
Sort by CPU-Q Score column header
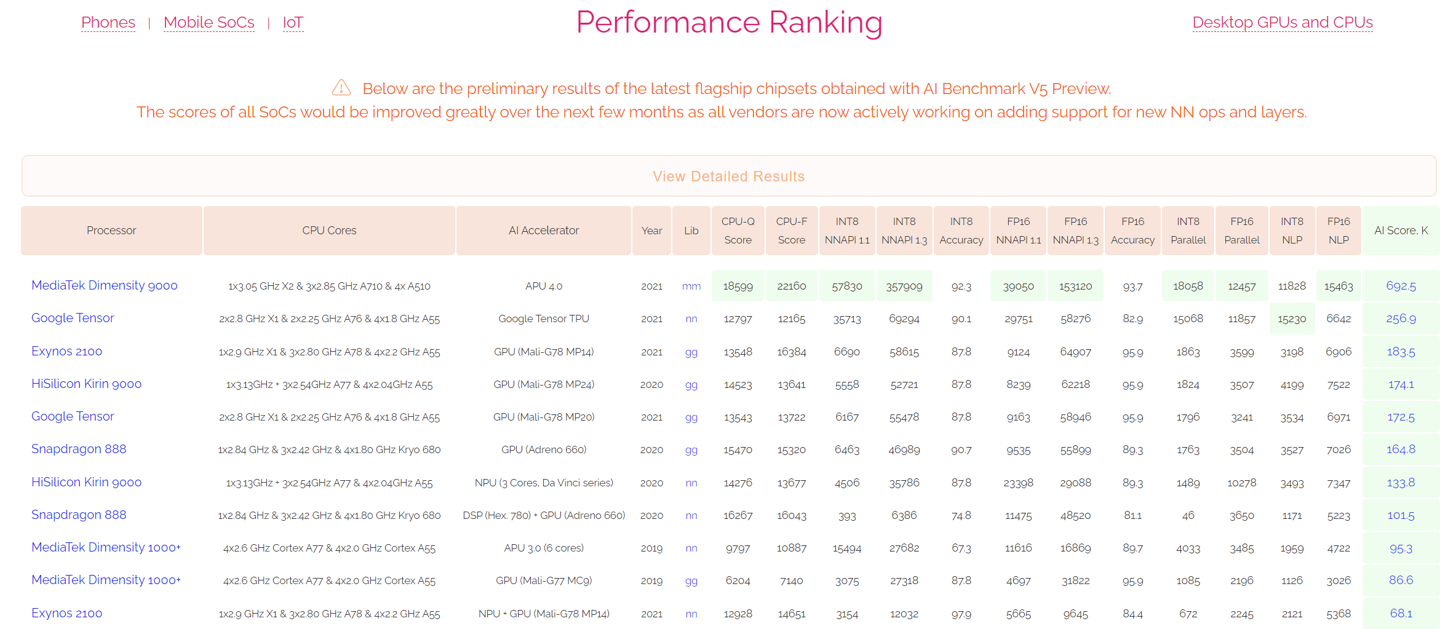(737, 231)
